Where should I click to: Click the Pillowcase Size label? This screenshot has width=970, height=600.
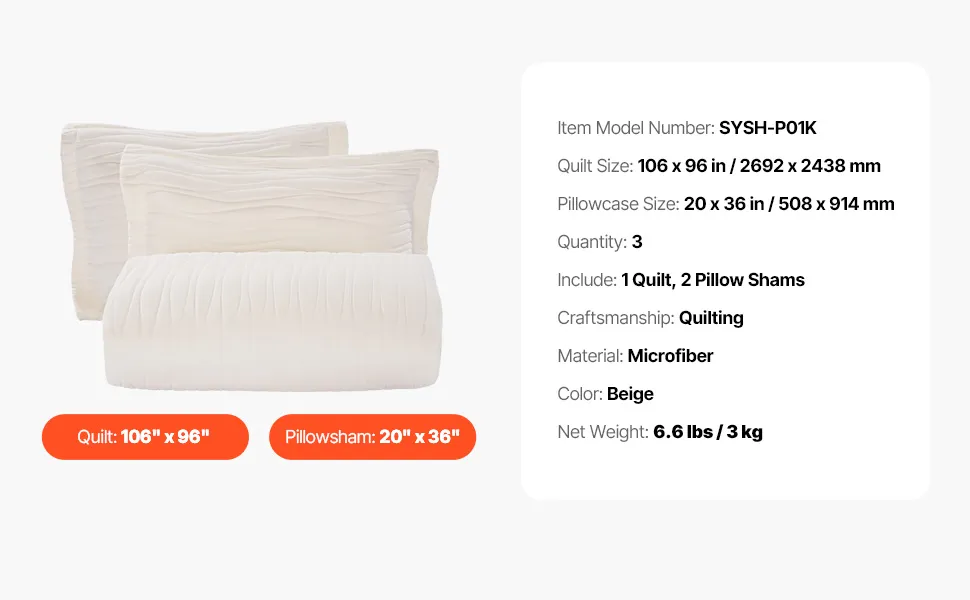coord(618,204)
